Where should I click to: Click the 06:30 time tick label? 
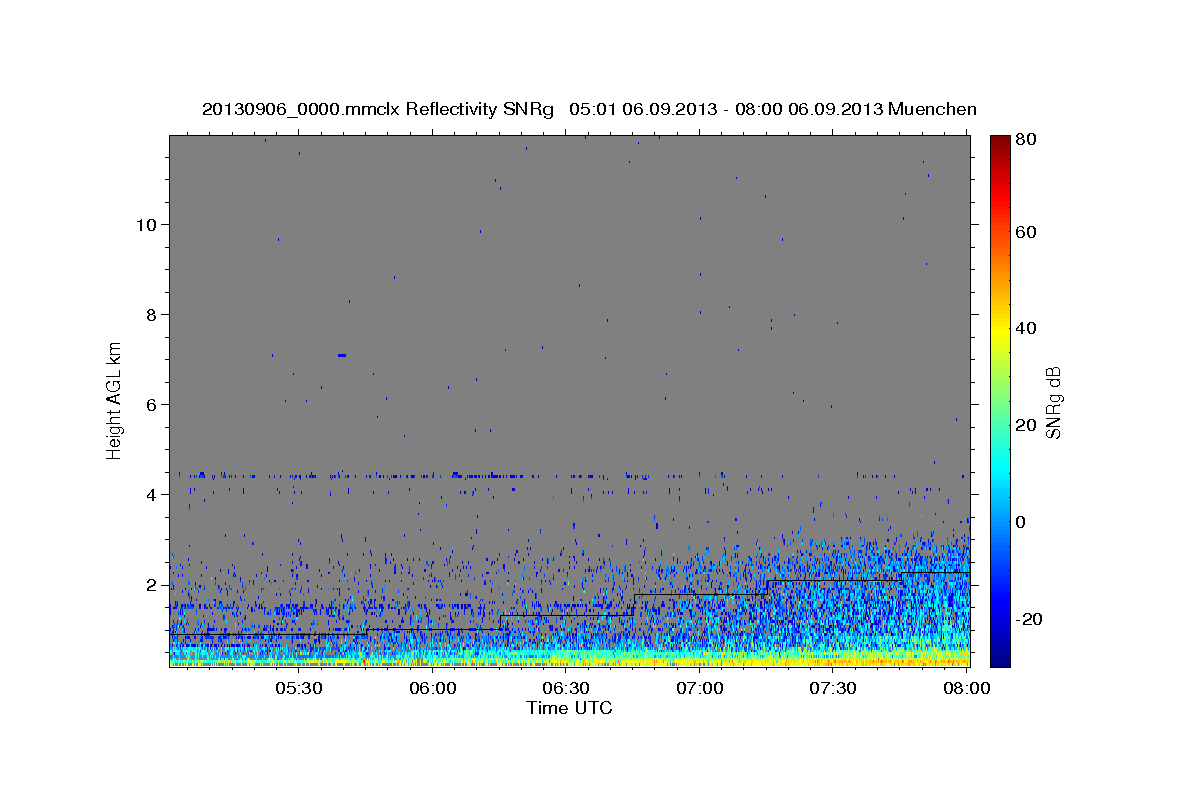[565, 688]
